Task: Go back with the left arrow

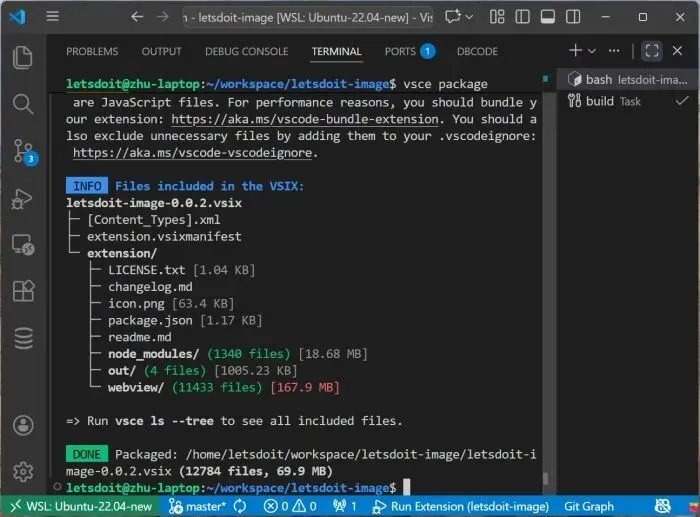Action: (137, 17)
